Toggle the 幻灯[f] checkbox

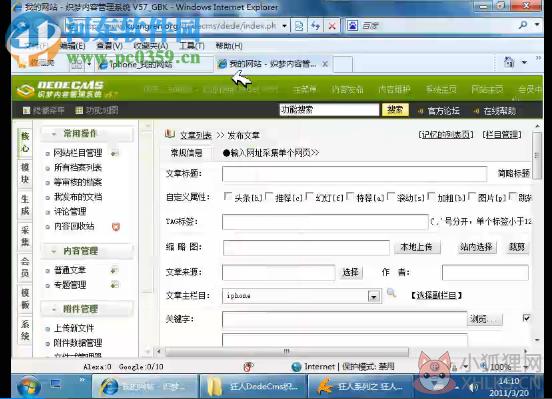[309, 196]
